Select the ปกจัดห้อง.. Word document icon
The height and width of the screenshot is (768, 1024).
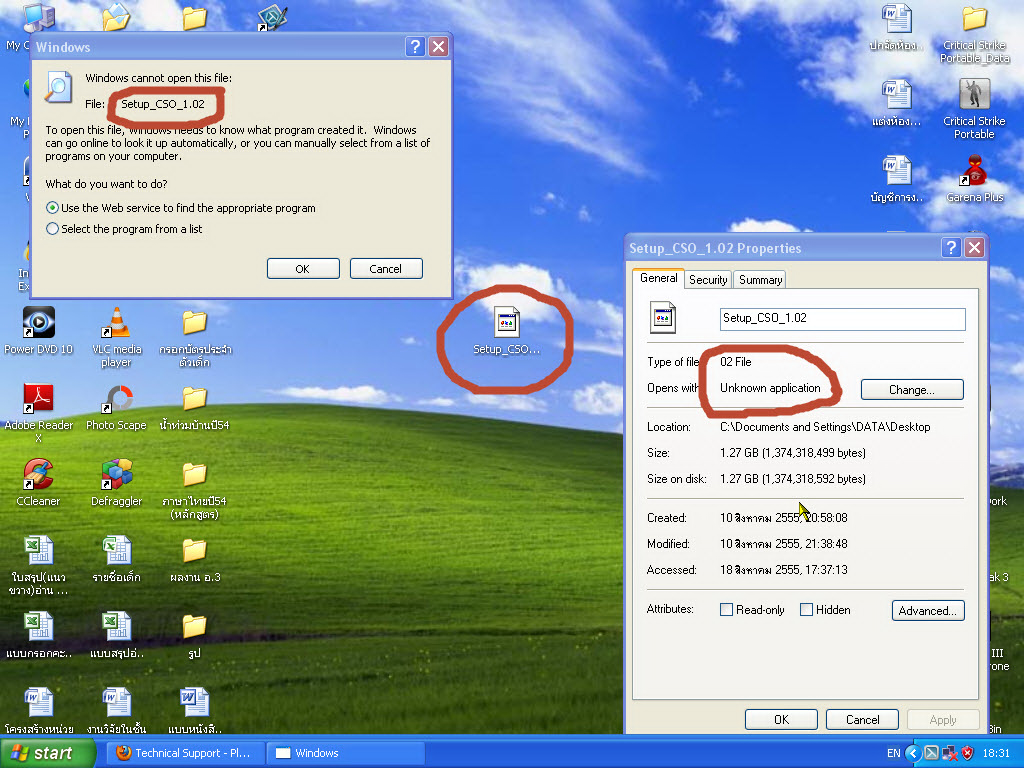(x=897, y=18)
